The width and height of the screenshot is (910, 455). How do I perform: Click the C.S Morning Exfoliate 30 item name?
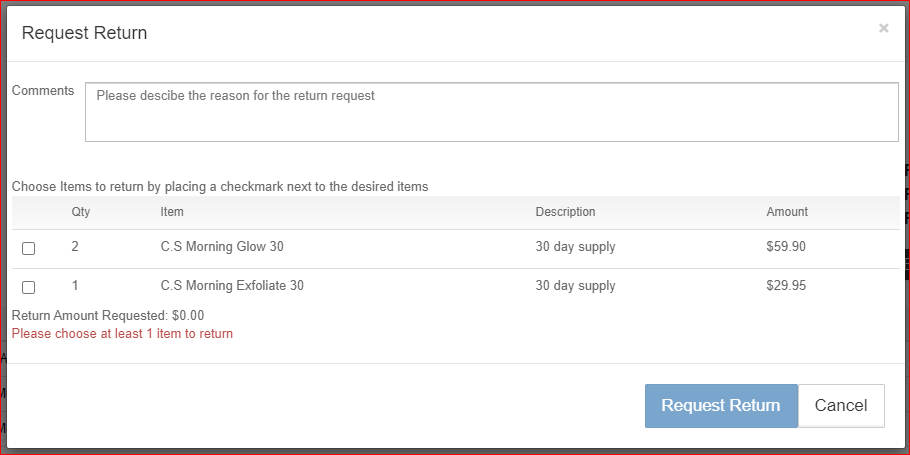232,286
